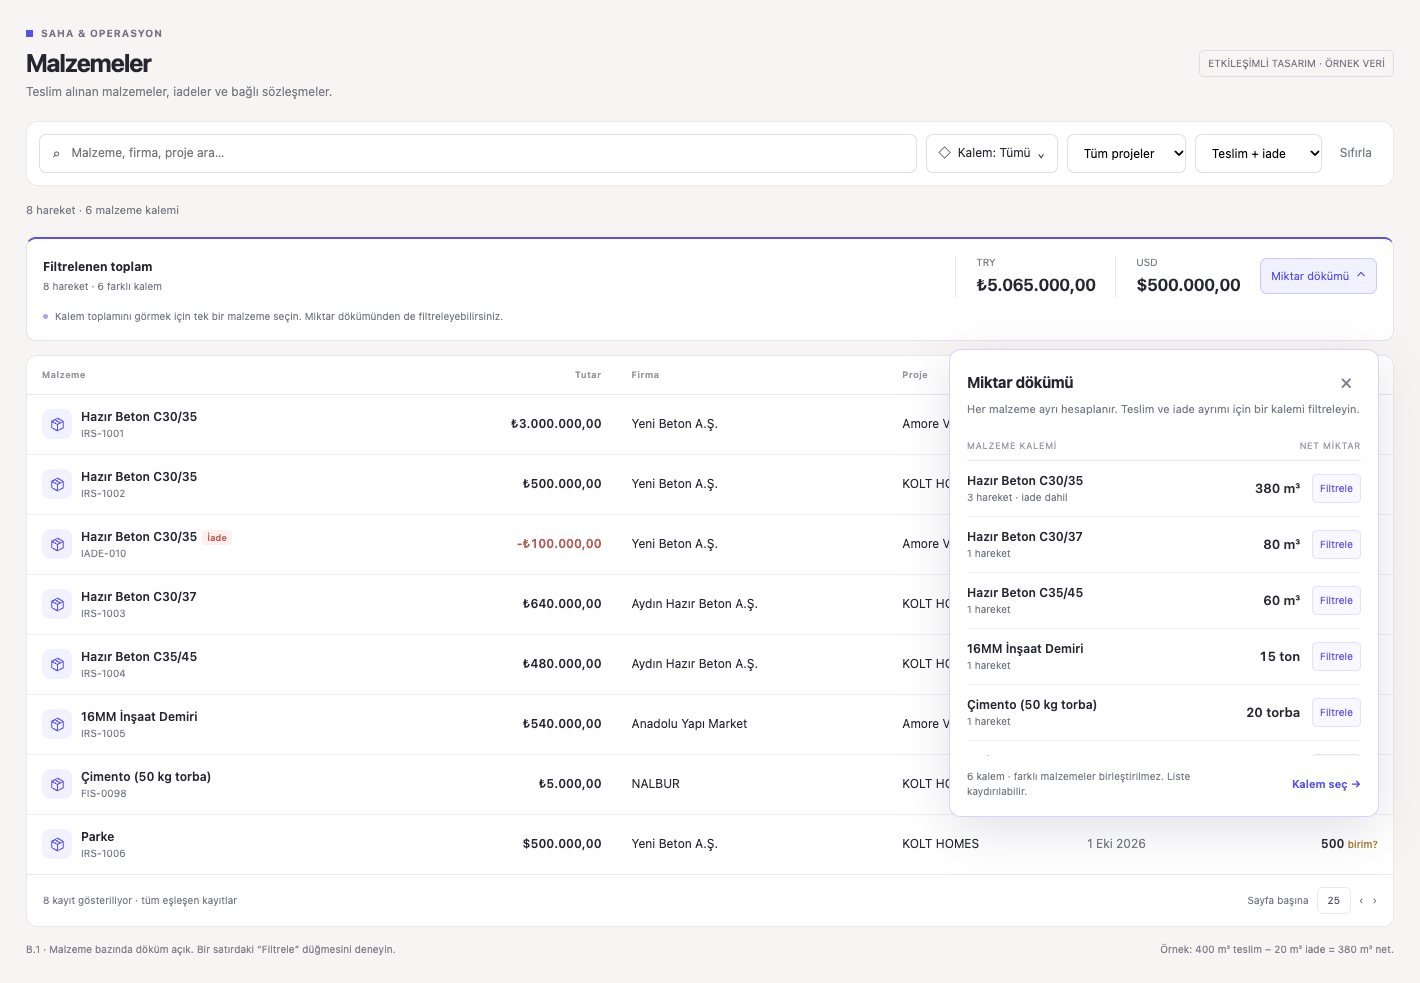Click the package icon for IRS-1002 row
1420x983 pixels.
click(57, 484)
